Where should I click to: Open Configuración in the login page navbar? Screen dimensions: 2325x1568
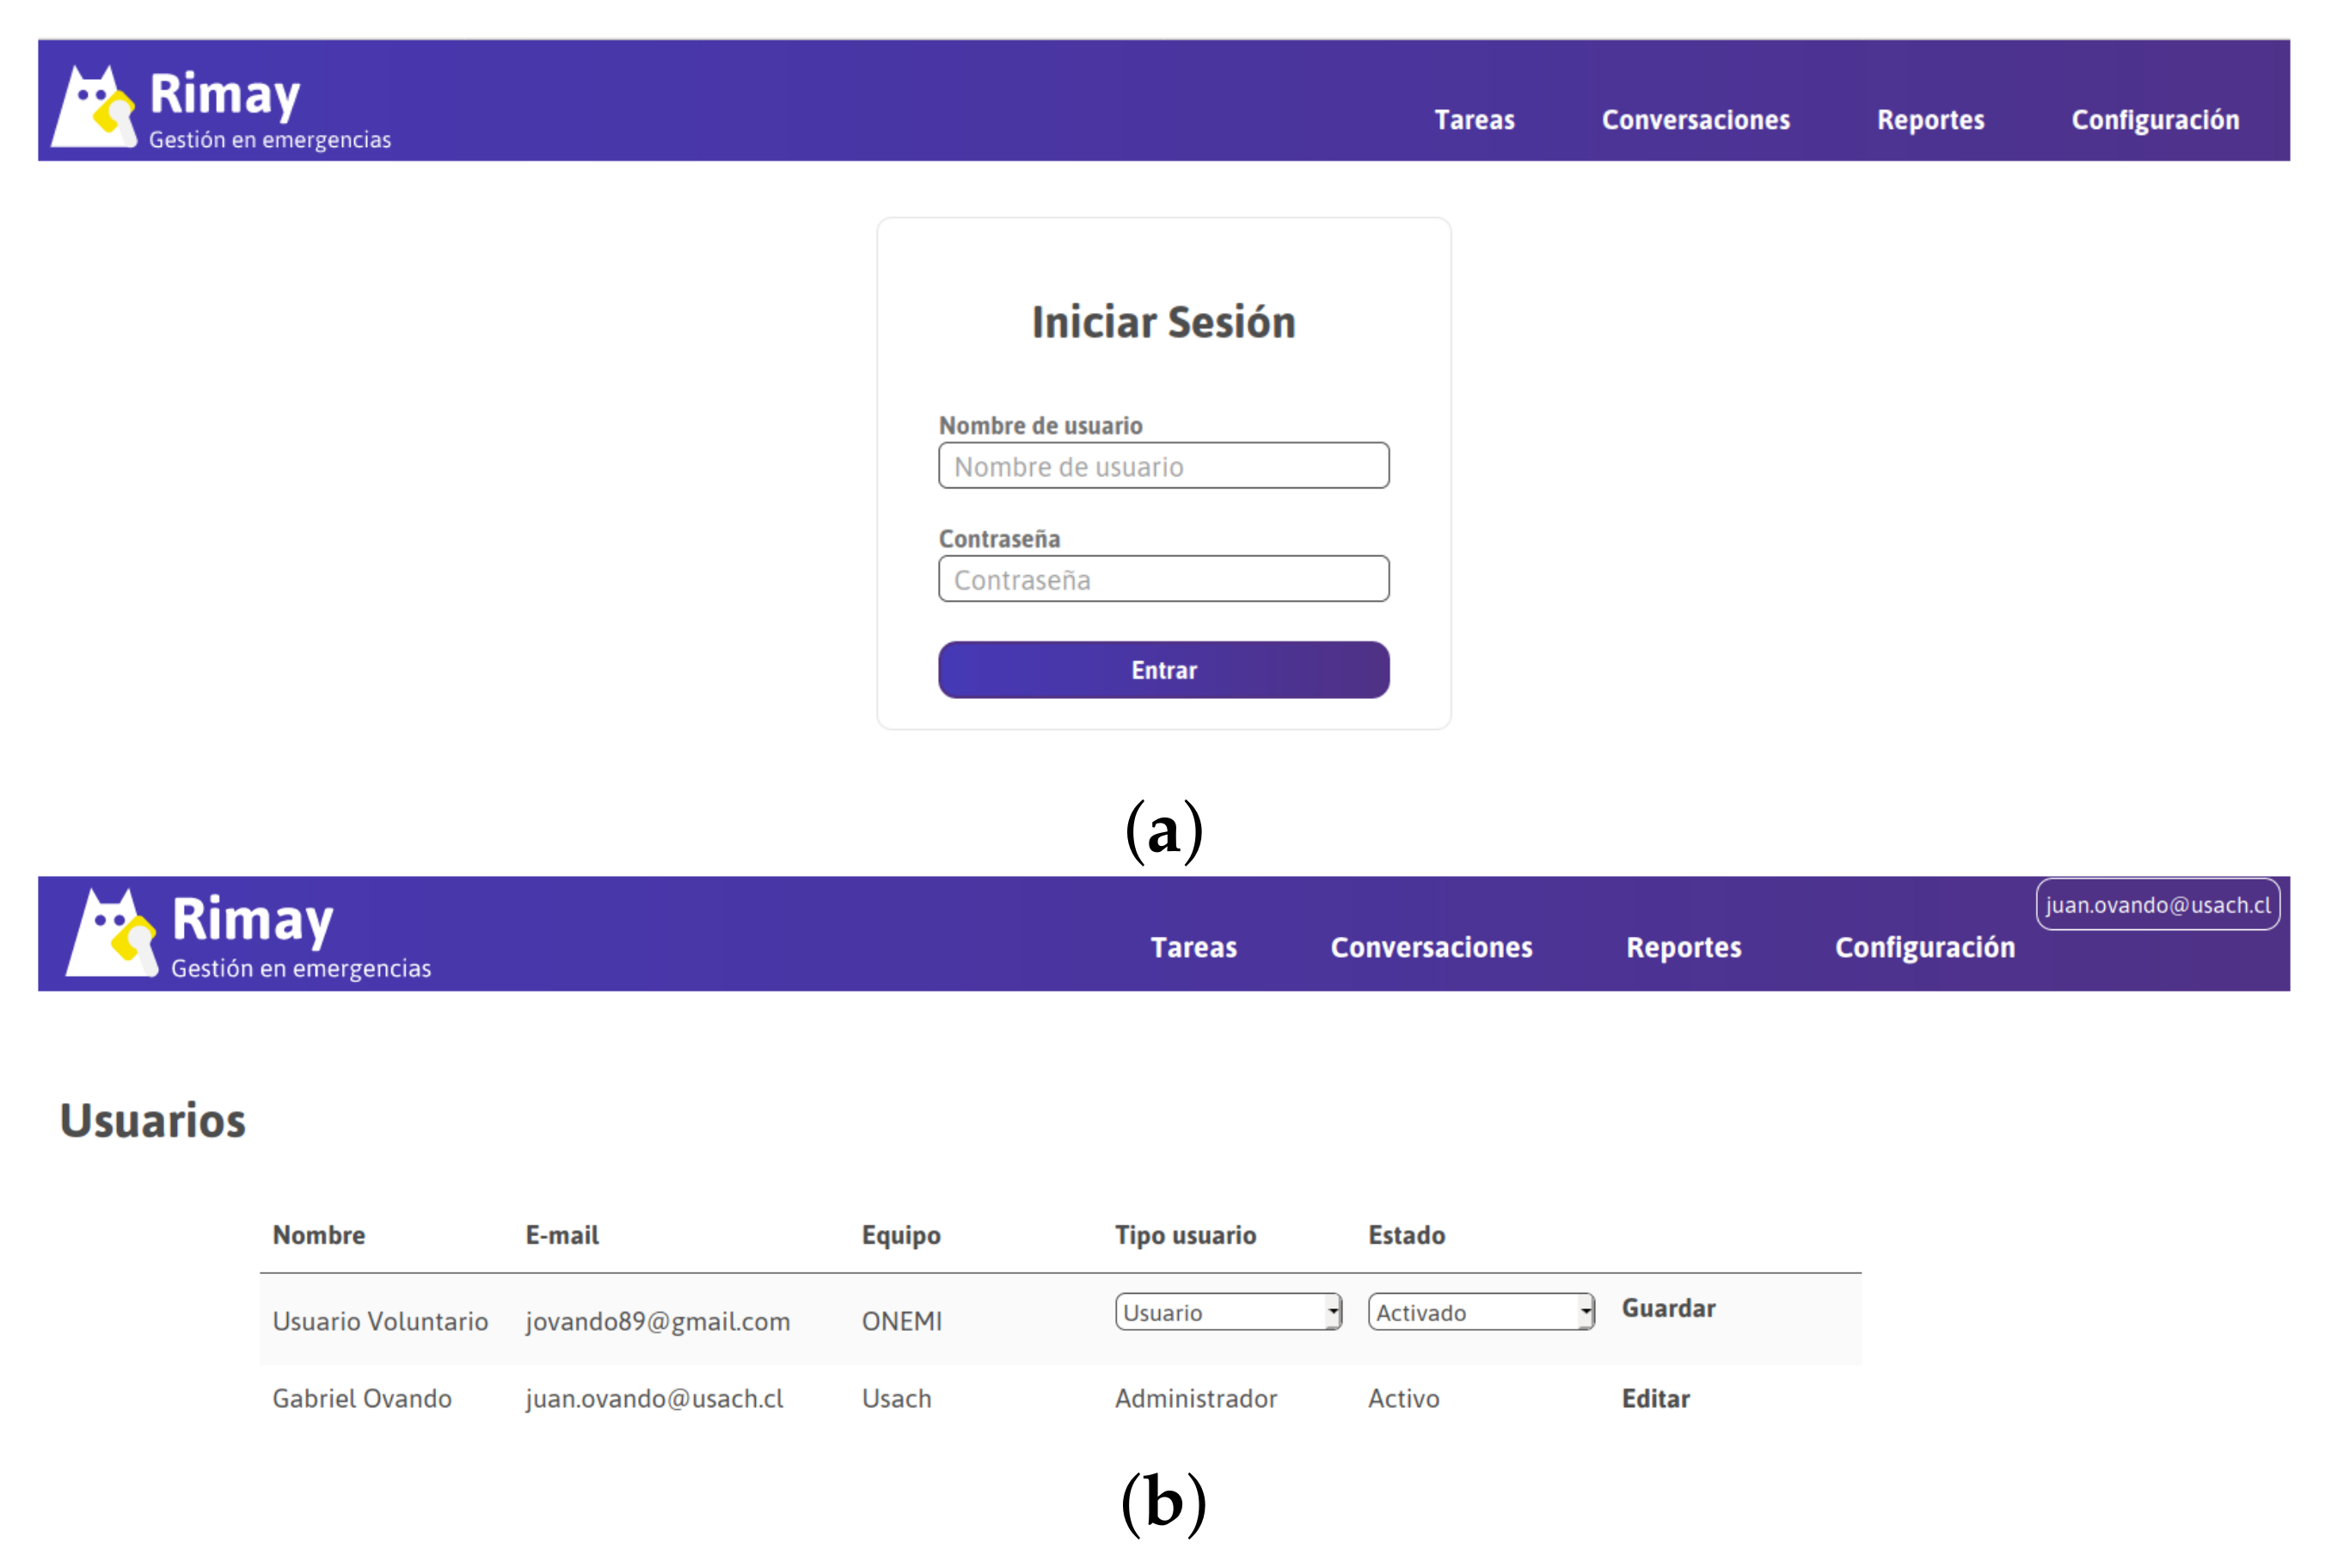click(x=2155, y=120)
